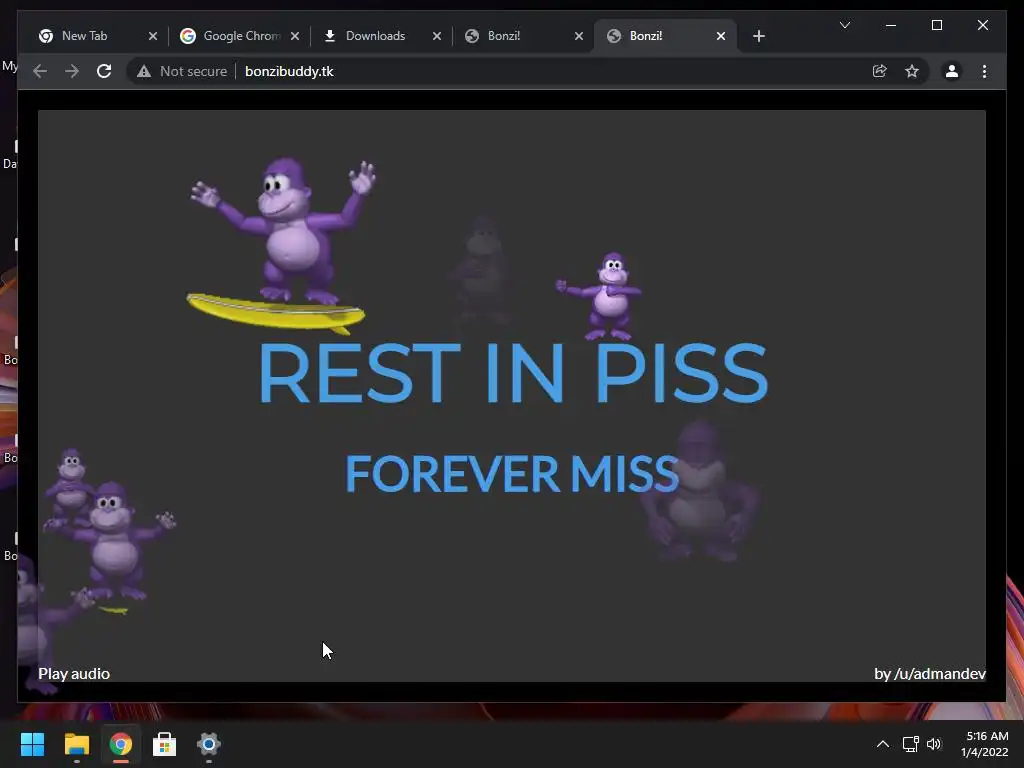Screen dimensions: 1024x768
Task: Close the active Bonzi! tab
Action: coord(721,36)
